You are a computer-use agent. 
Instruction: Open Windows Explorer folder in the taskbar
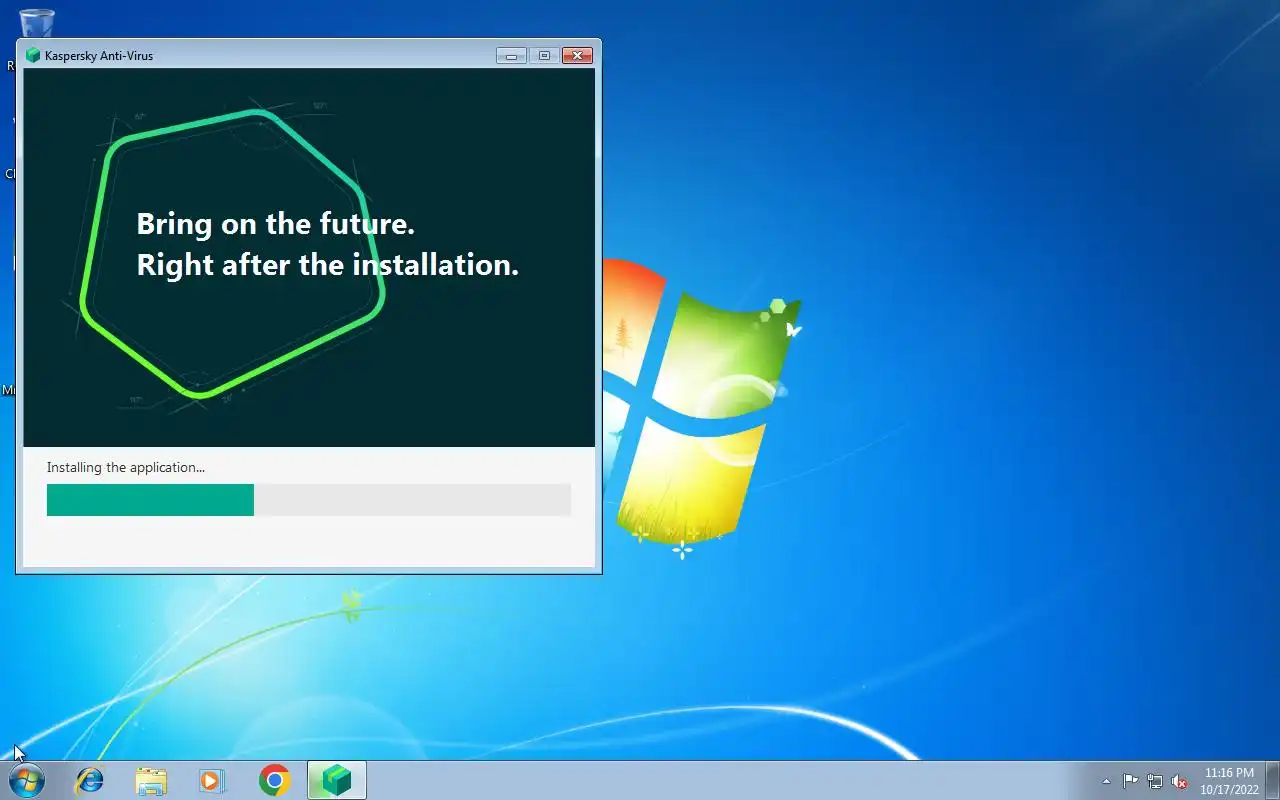[151, 780]
